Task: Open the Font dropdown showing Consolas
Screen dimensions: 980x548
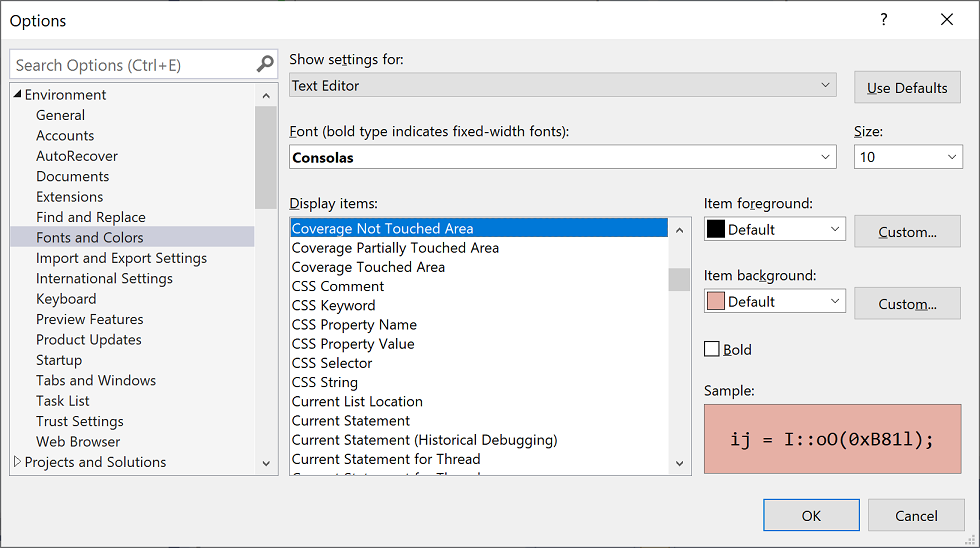Action: click(562, 157)
